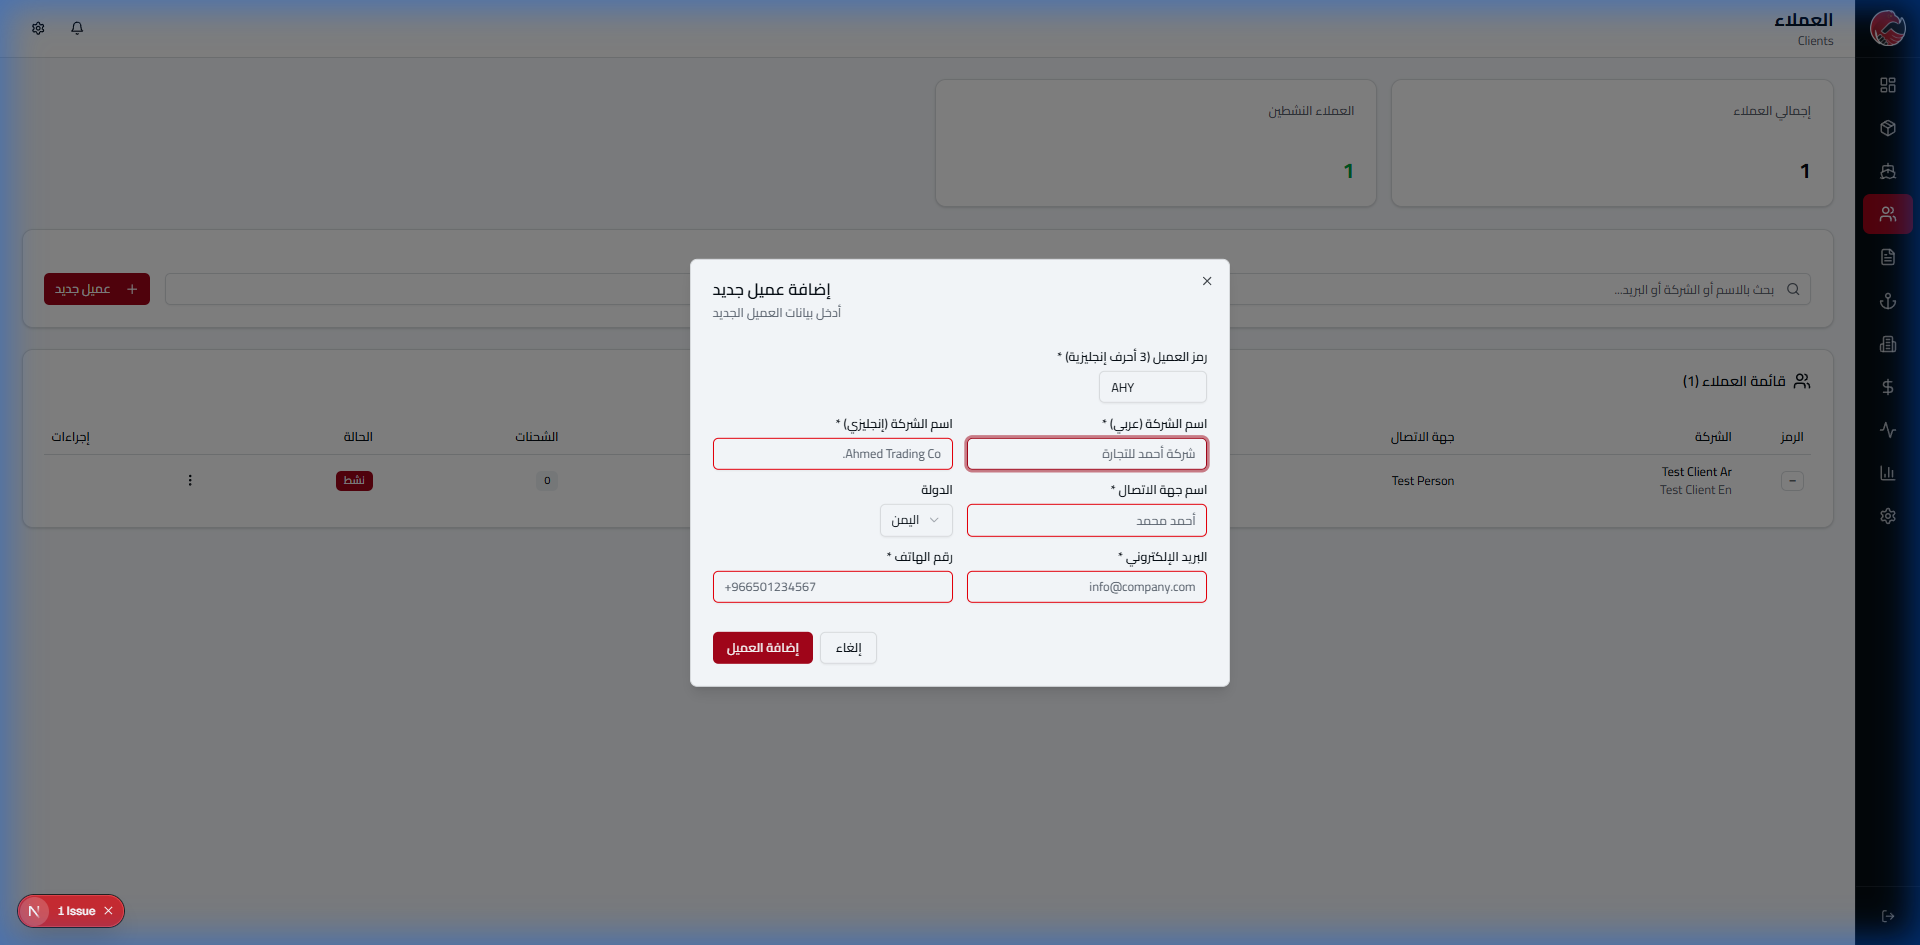Image resolution: width=1920 pixels, height=945 pixels.
Task: Open the ship icon in sidebar
Action: [x=1887, y=171]
